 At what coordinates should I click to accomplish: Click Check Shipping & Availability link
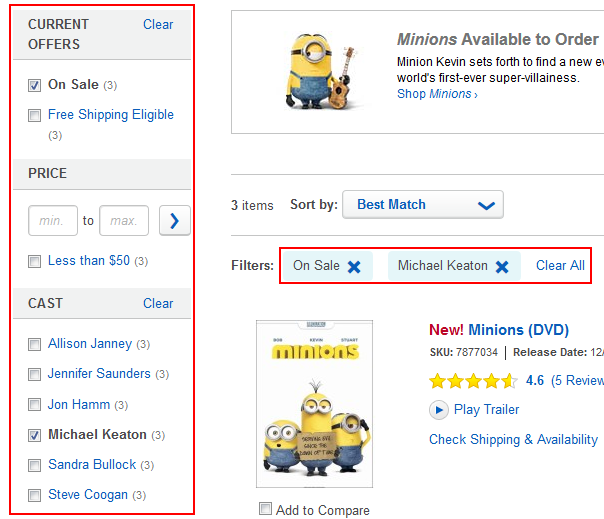coord(513,440)
